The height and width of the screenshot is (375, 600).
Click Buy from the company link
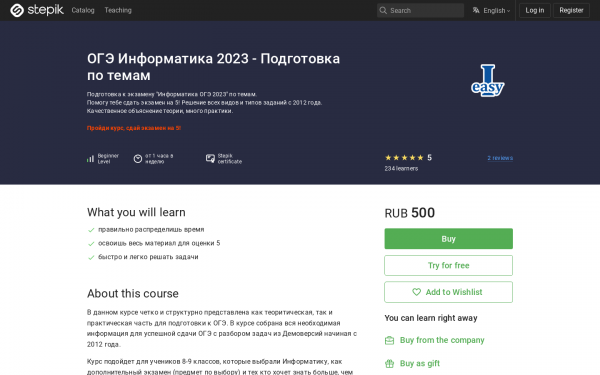pos(442,340)
